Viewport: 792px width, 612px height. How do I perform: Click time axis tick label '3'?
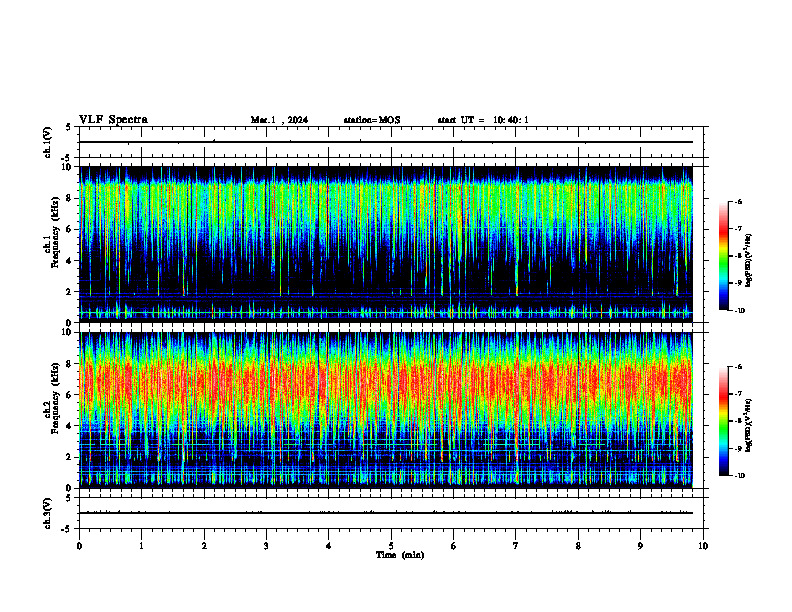[266, 546]
